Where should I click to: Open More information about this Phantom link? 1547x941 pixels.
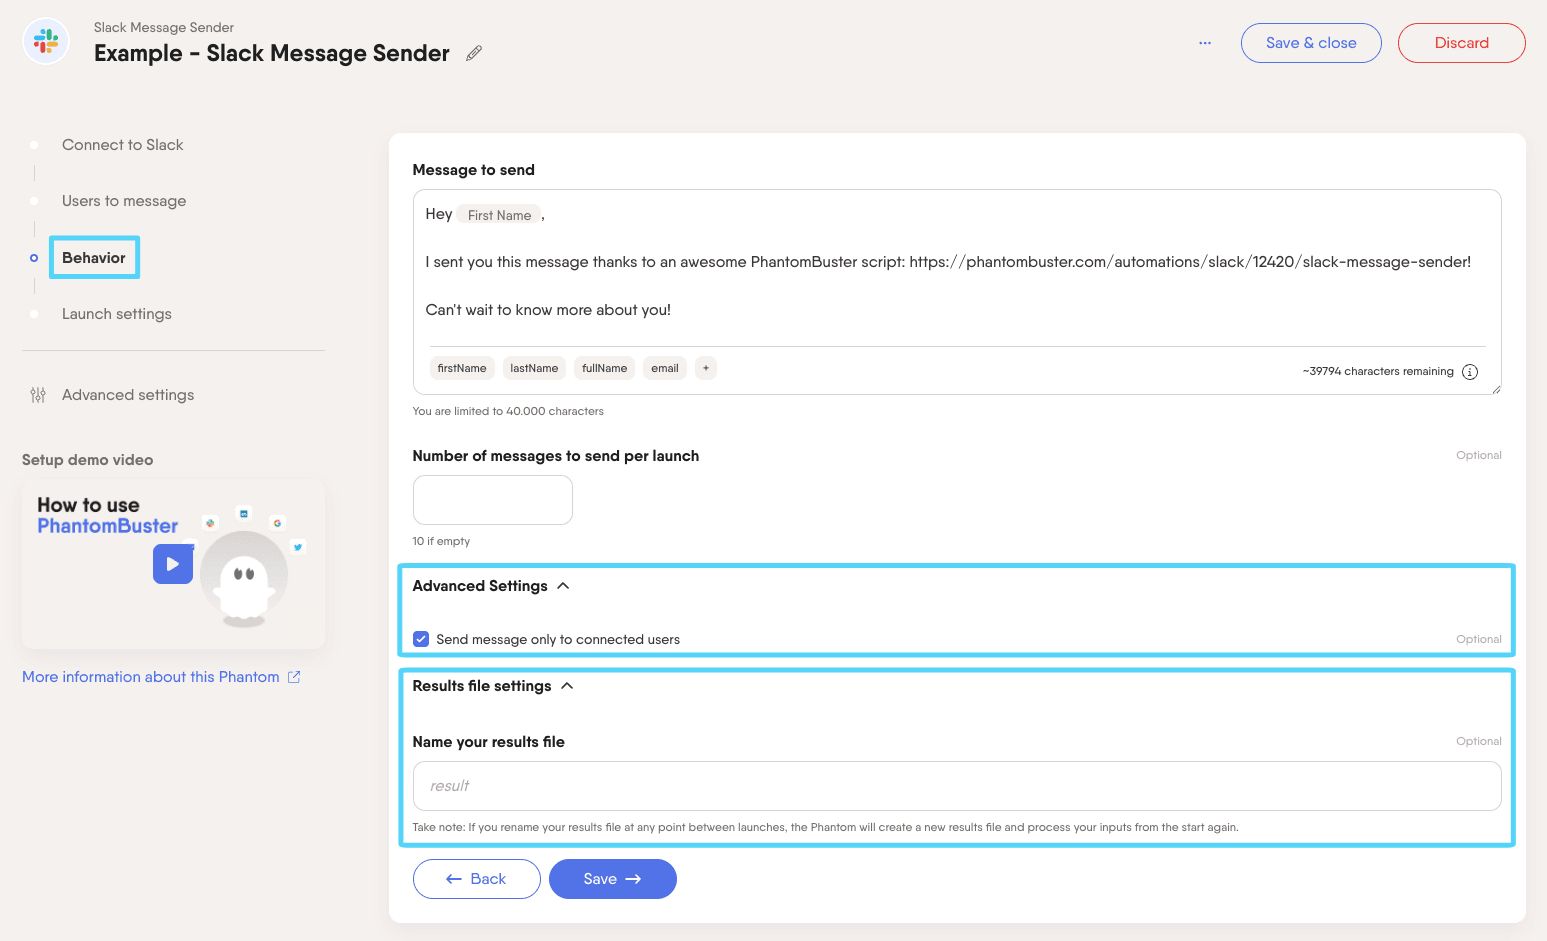pyautogui.click(x=151, y=677)
